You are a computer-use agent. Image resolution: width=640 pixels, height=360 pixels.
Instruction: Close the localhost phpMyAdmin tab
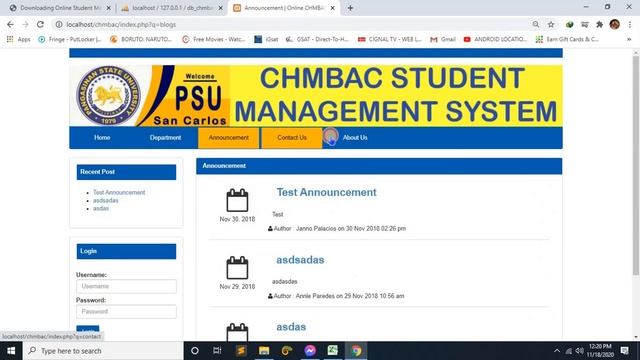coord(220,8)
